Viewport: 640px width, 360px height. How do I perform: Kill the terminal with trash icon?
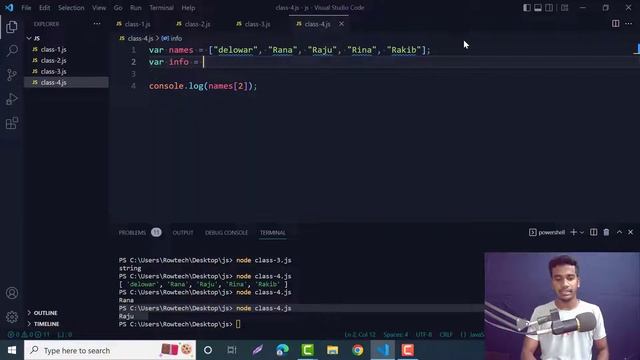click(x=606, y=232)
